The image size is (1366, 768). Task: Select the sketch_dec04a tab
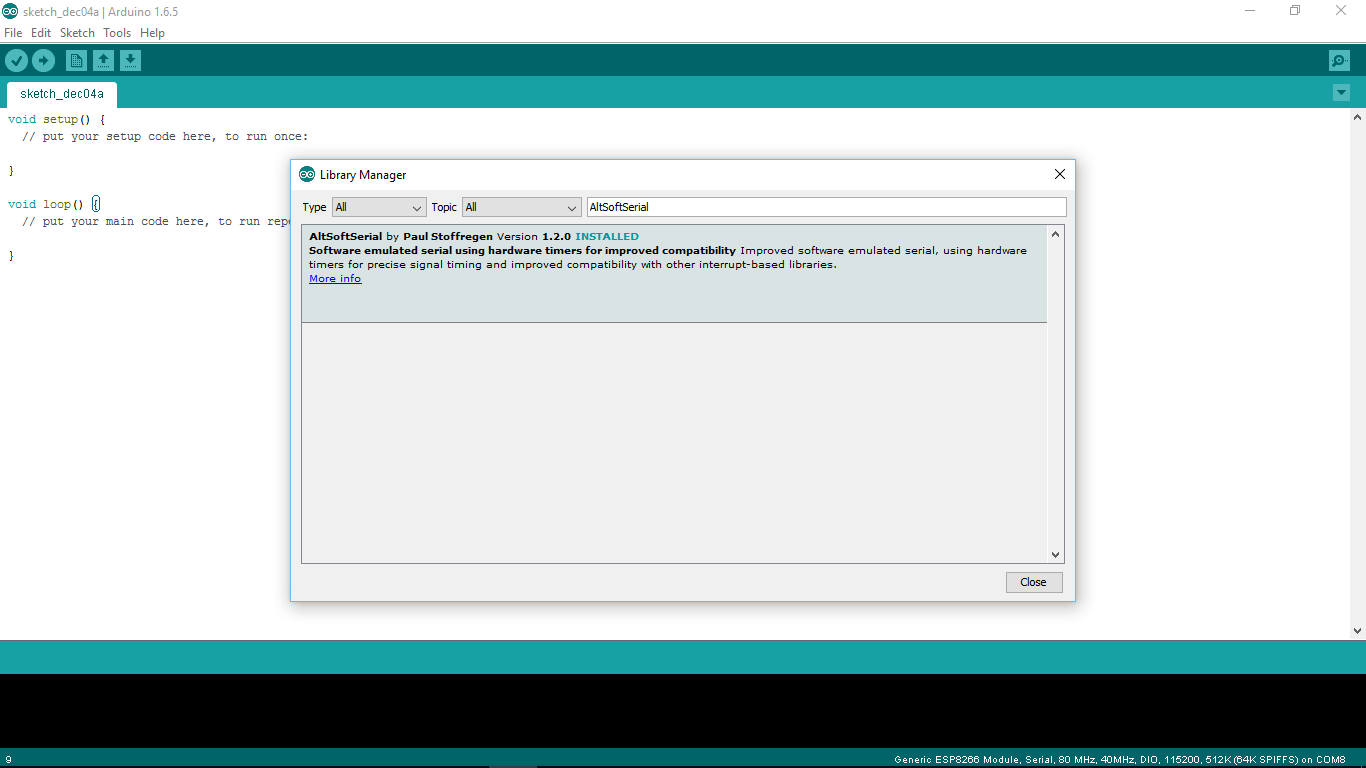click(62, 94)
